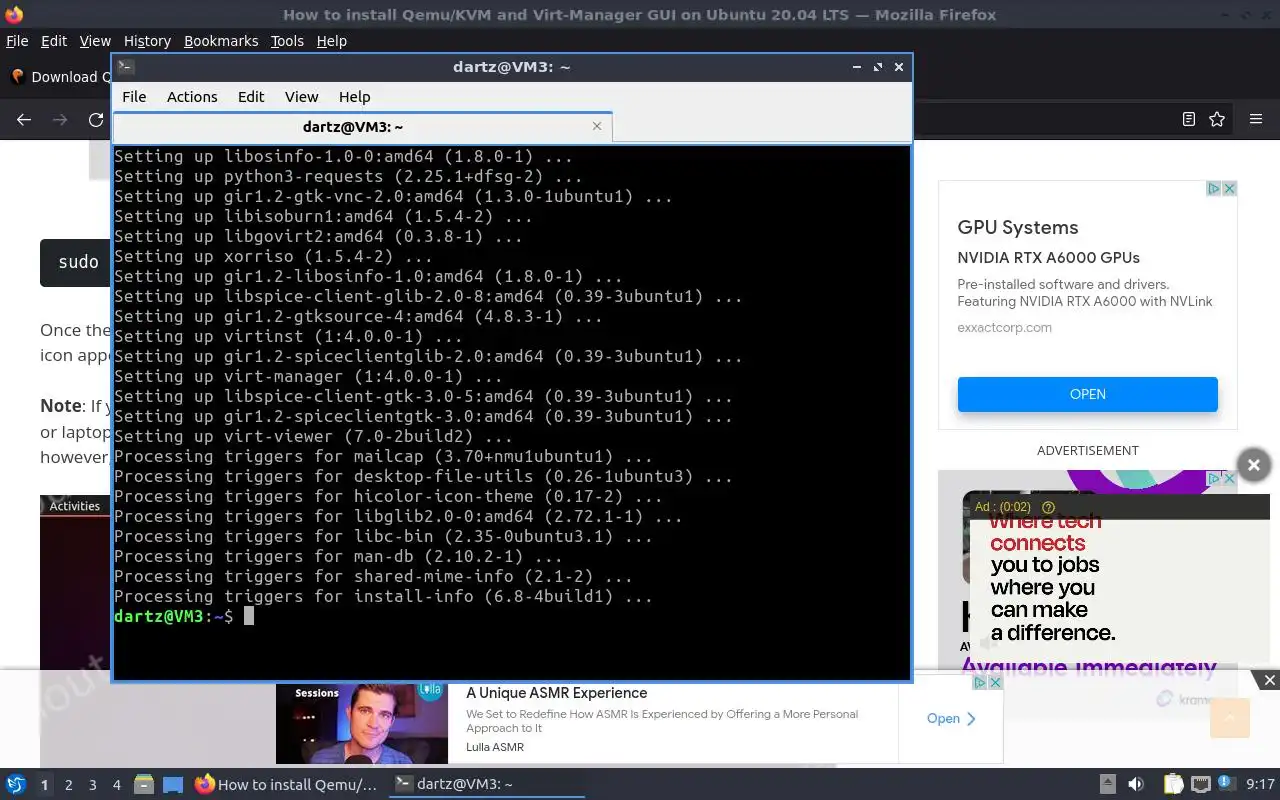Launch the file manager from the panel
This screenshot has width=1280, height=800.
[144, 785]
